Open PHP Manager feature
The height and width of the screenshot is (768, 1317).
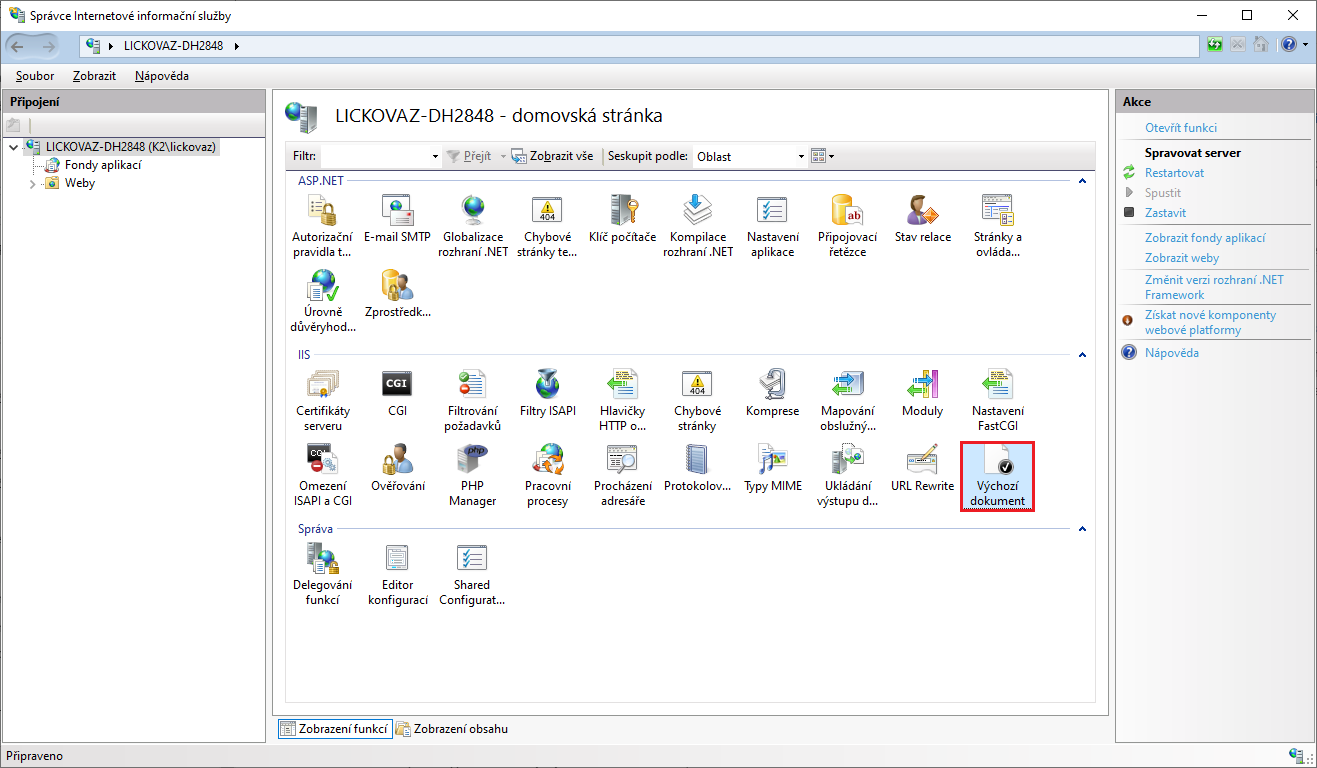click(x=472, y=475)
